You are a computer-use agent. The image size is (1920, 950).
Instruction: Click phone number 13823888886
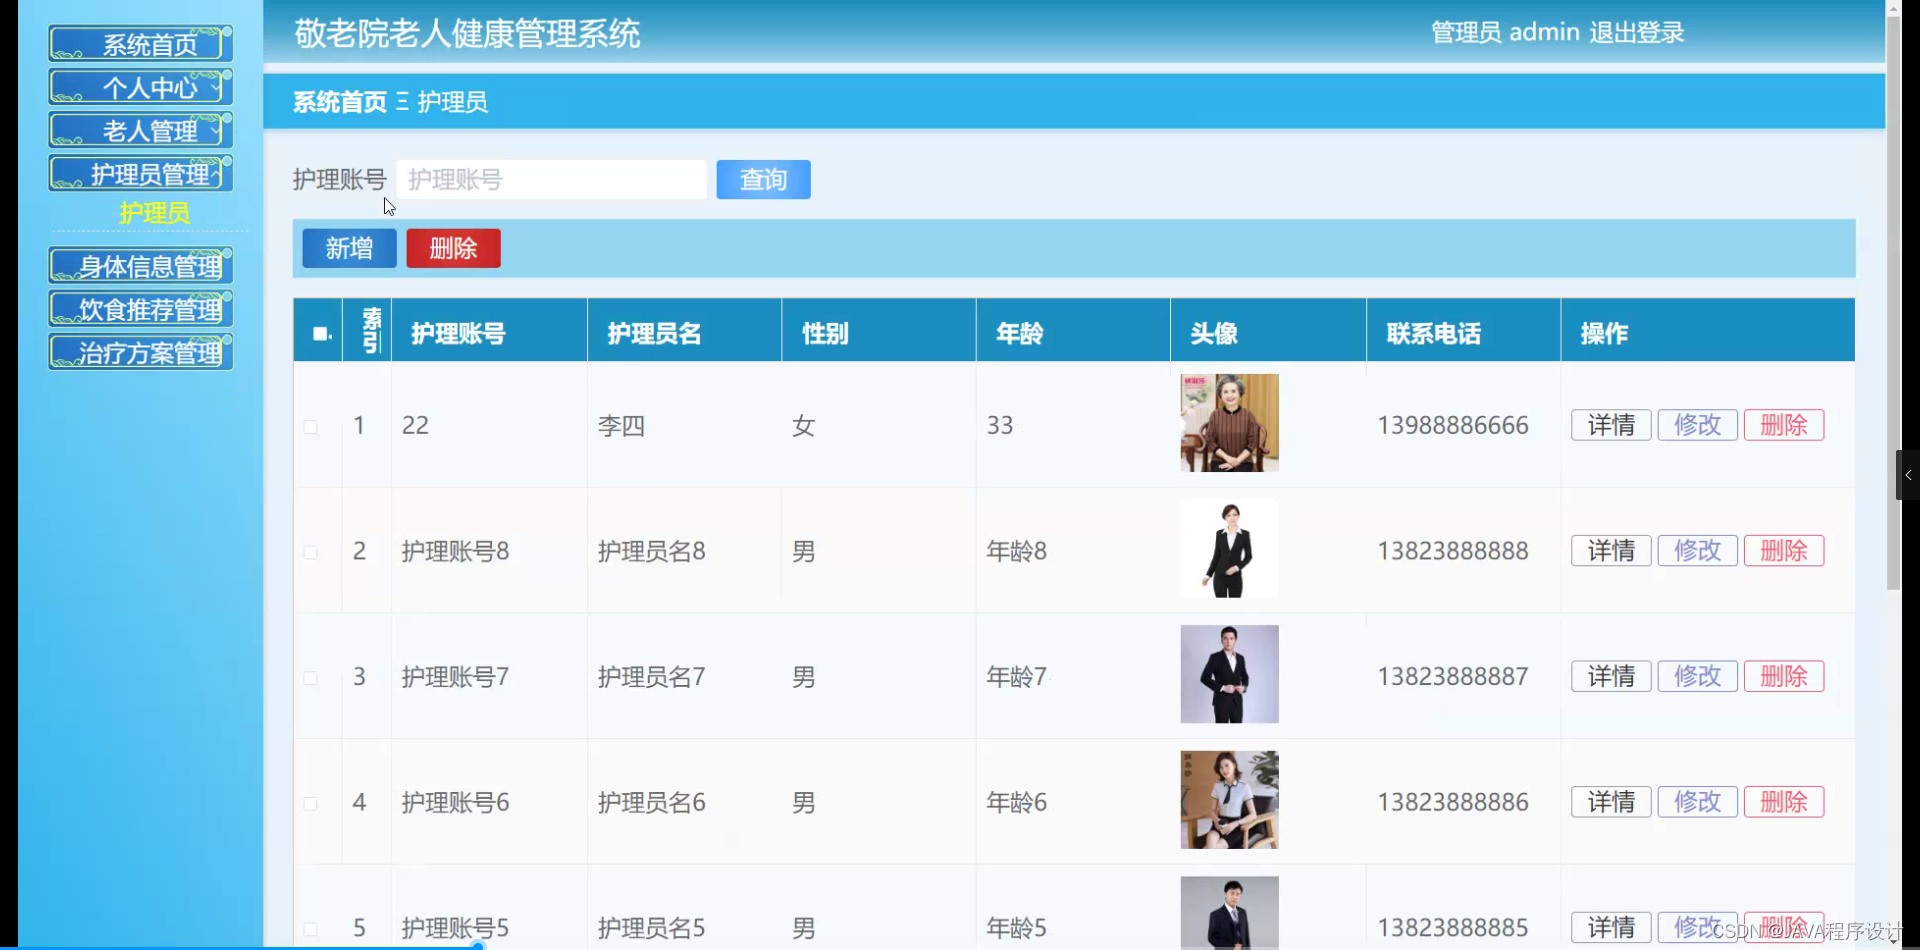coord(1453,802)
